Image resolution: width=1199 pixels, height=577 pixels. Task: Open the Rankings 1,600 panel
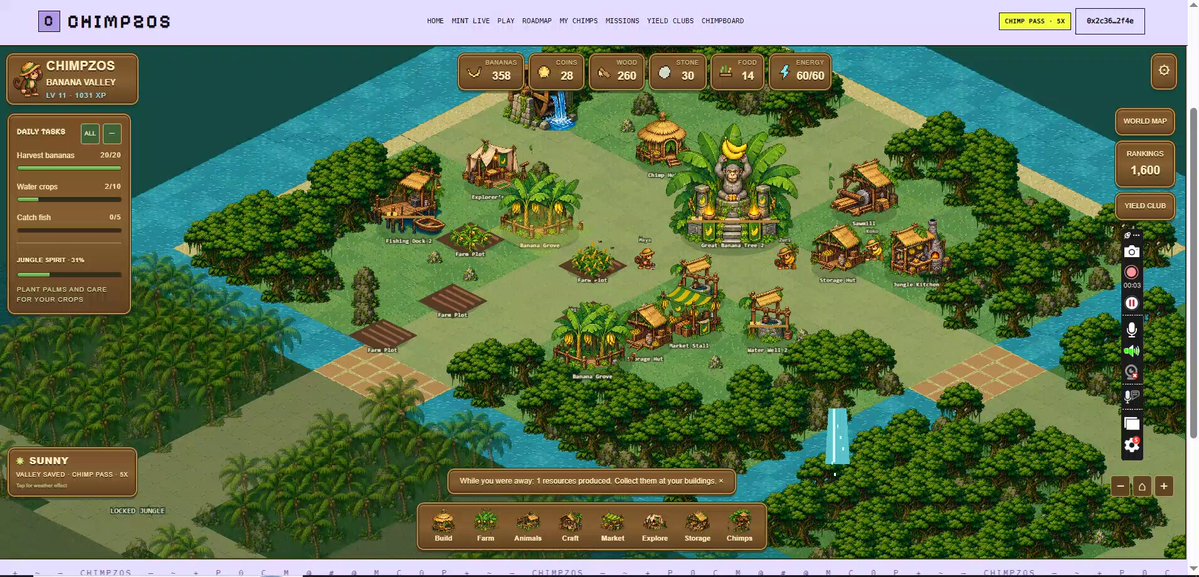(1145, 164)
